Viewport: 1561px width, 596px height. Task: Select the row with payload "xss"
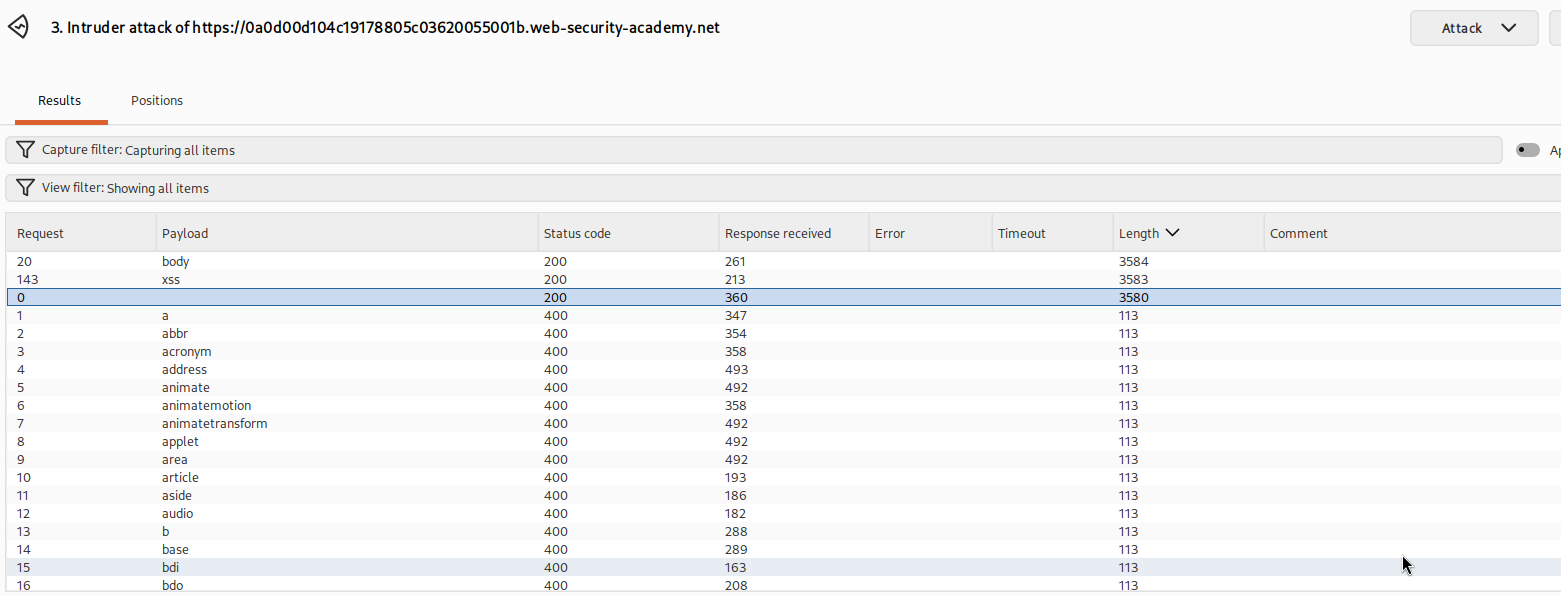[x=783, y=280]
